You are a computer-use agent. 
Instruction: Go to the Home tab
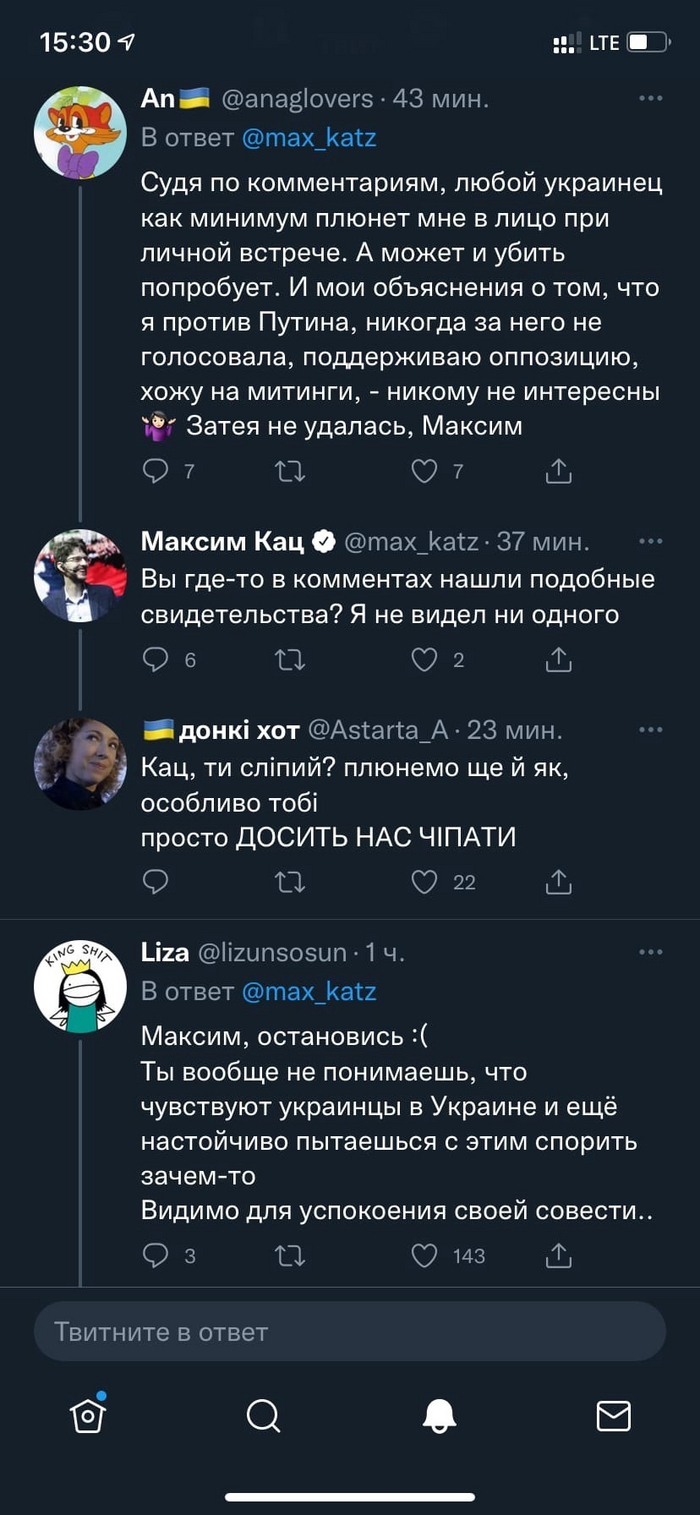tap(88, 1414)
